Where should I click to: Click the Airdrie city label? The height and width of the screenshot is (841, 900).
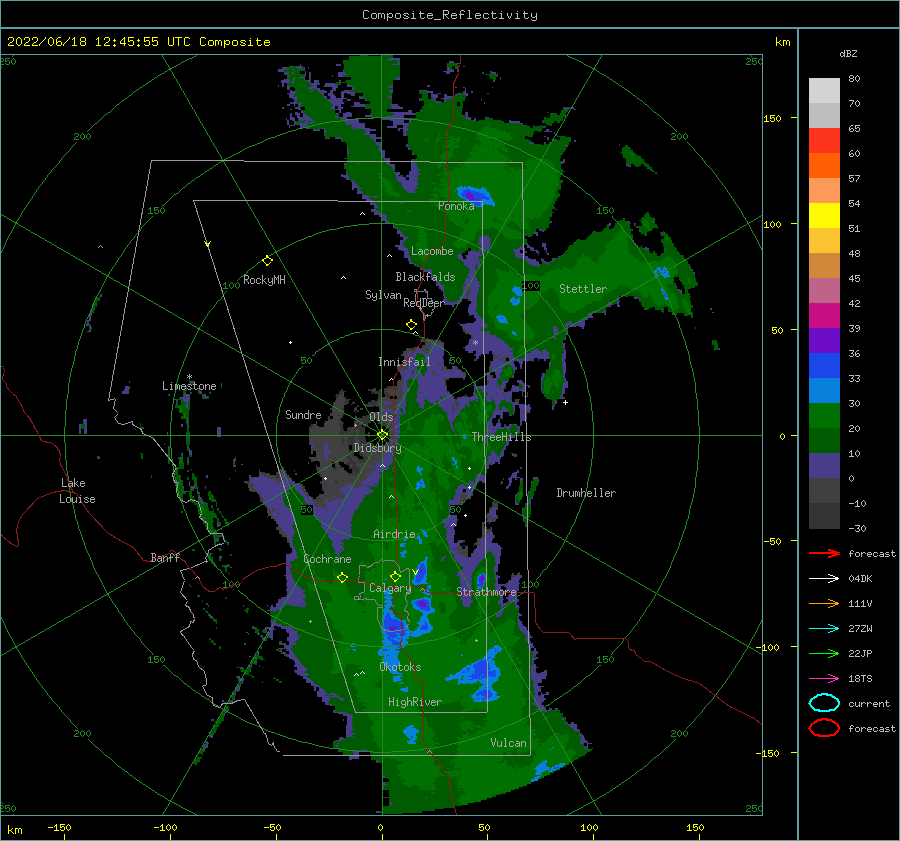pos(394,534)
